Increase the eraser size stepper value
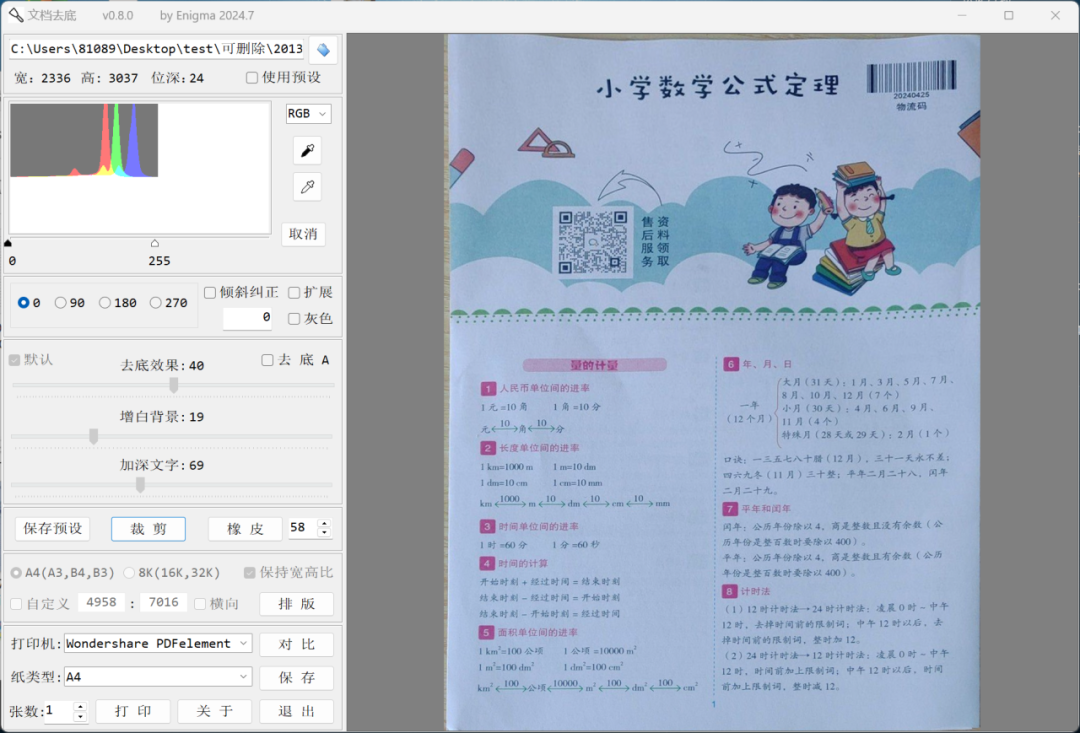This screenshot has height=733, width=1080. click(324, 523)
